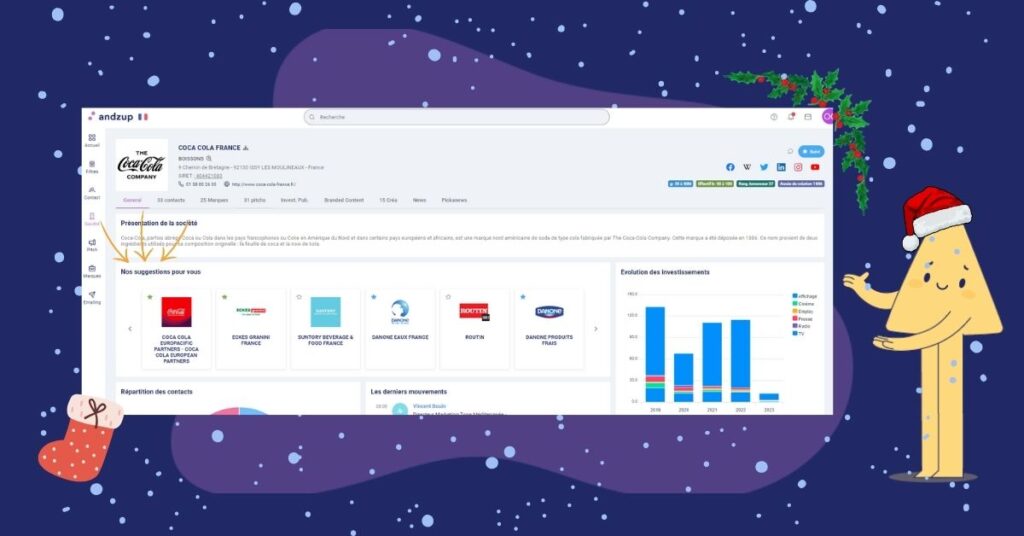
Task: Switch to the 33 contacts tab
Action: coord(171,200)
